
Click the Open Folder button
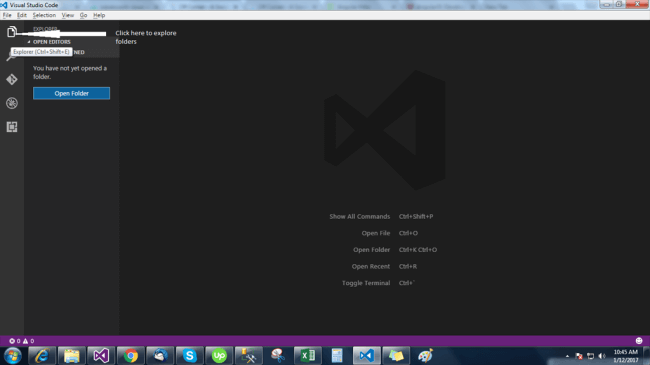coord(71,93)
